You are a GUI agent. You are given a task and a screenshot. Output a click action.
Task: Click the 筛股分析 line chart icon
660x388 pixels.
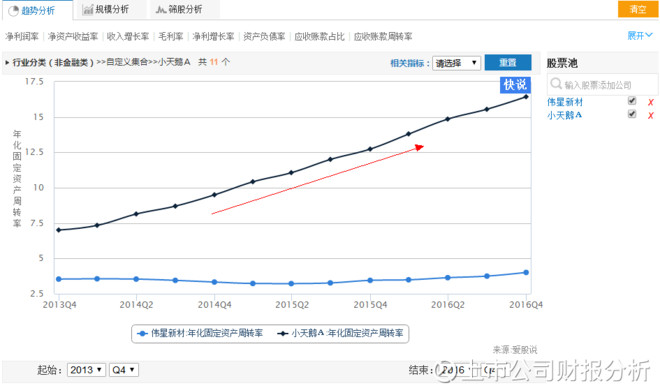pos(161,9)
